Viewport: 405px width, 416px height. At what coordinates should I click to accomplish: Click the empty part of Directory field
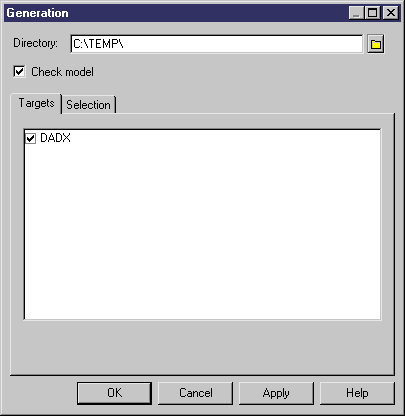tap(243, 44)
